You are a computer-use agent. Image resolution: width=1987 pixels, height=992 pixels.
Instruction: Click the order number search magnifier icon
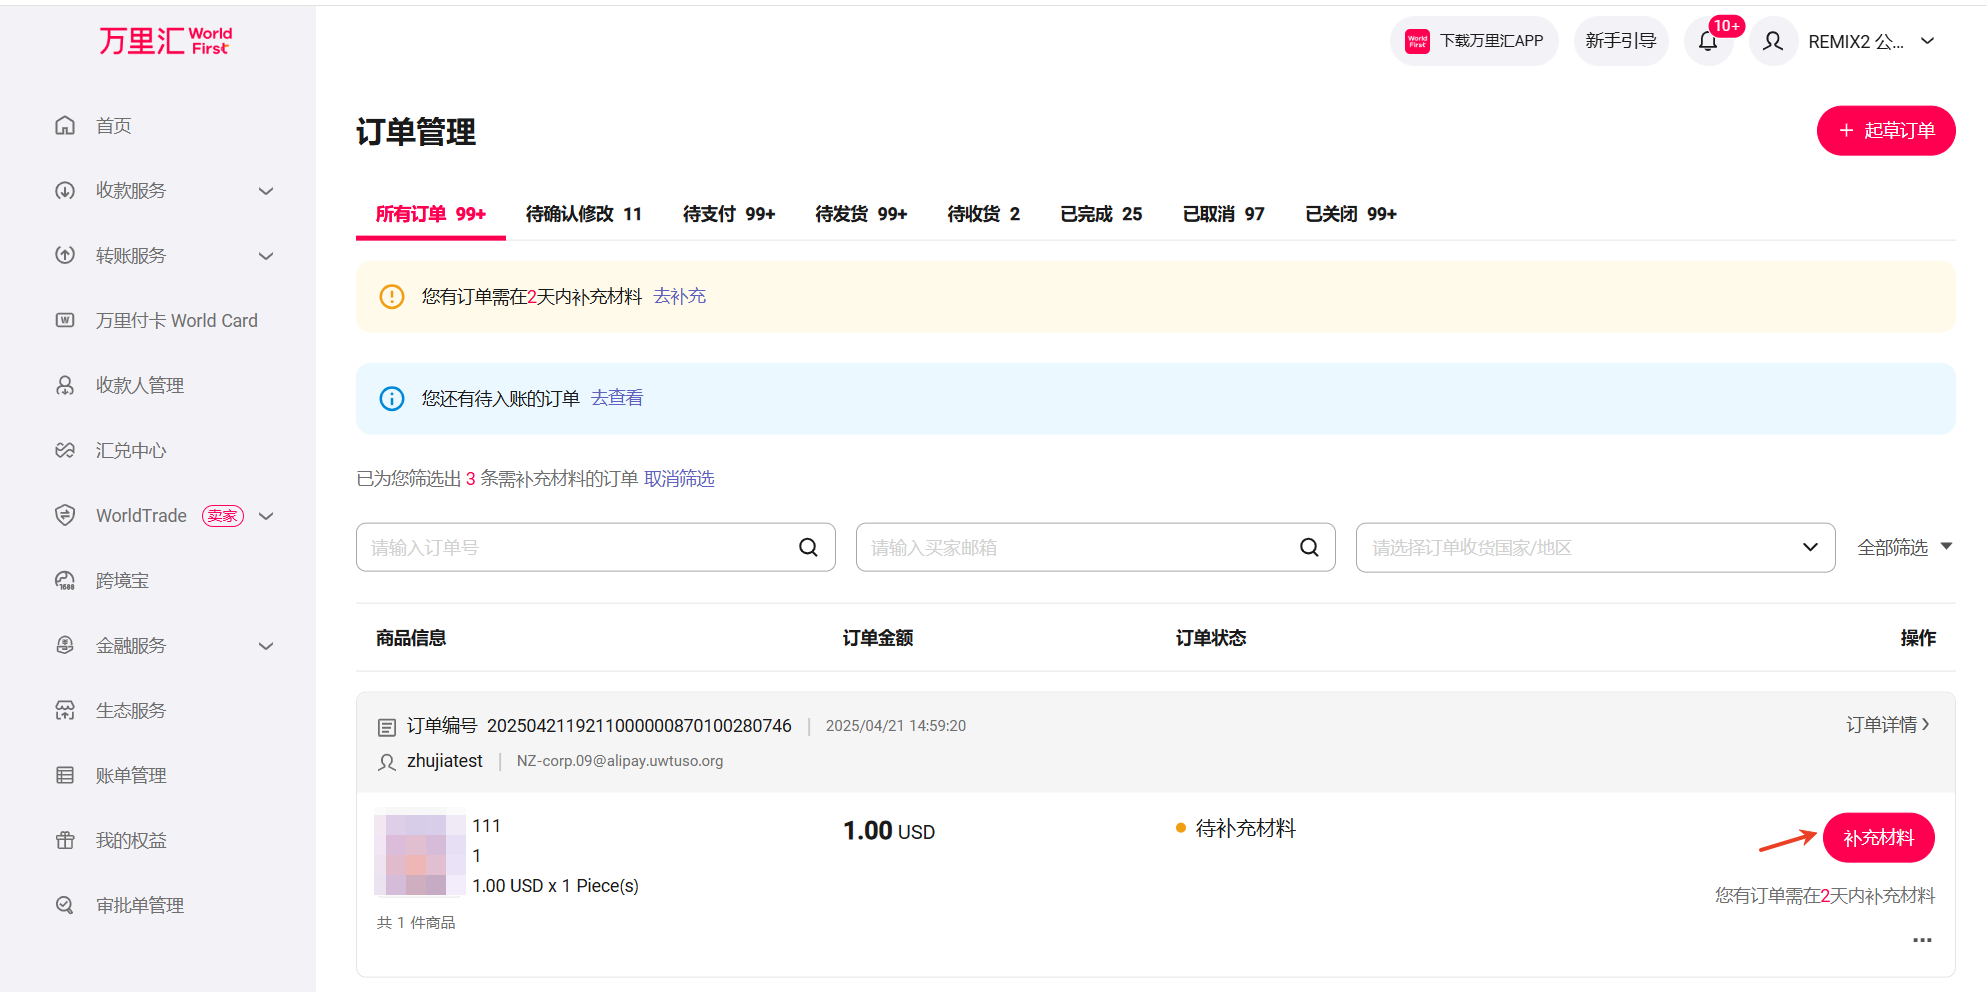click(807, 547)
